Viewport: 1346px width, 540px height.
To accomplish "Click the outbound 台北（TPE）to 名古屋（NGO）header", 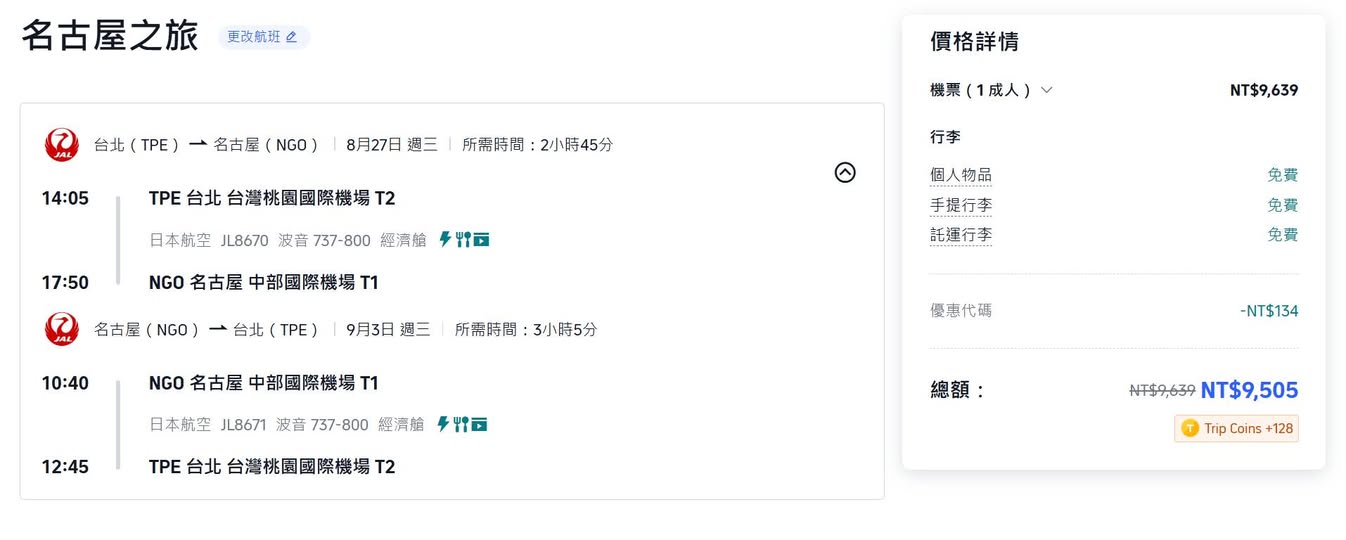I will [x=206, y=145].
